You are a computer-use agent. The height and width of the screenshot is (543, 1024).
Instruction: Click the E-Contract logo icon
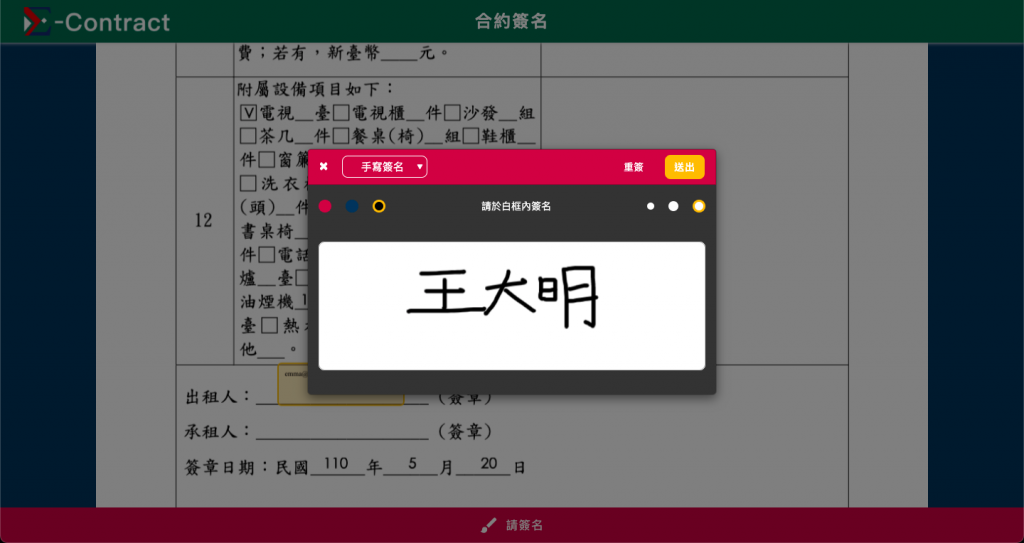[x=37, y=22]
